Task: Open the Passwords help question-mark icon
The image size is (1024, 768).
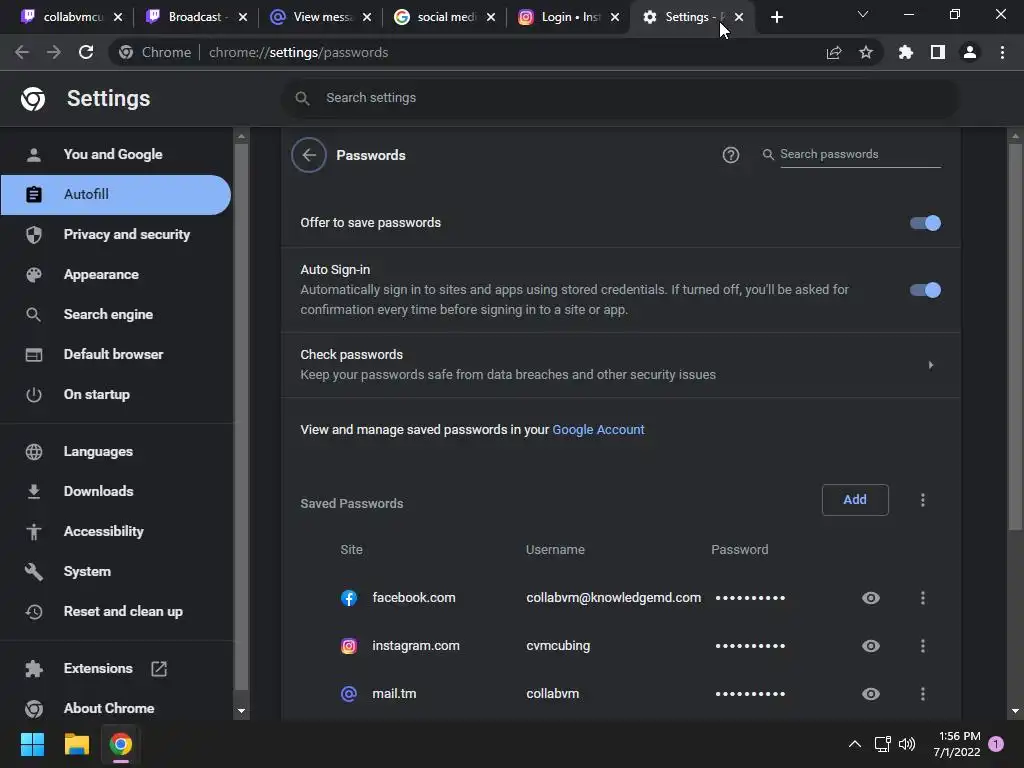Action: click(731, 155)
